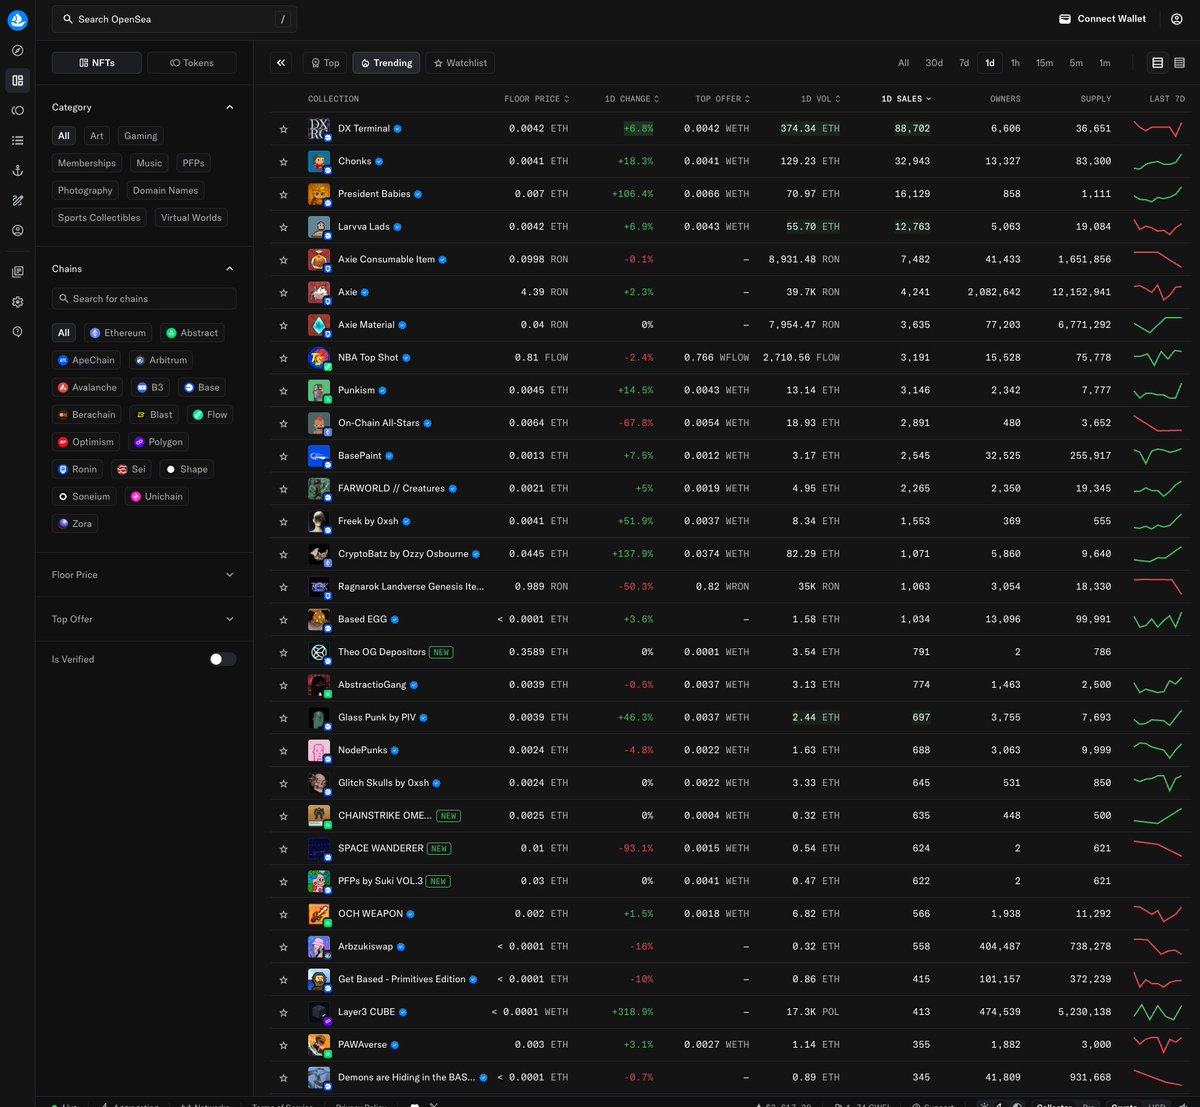The height and width of the screenshot is (1107, 1200).
Task: Filter by the Ethereum chain
Action: [117, 333]
